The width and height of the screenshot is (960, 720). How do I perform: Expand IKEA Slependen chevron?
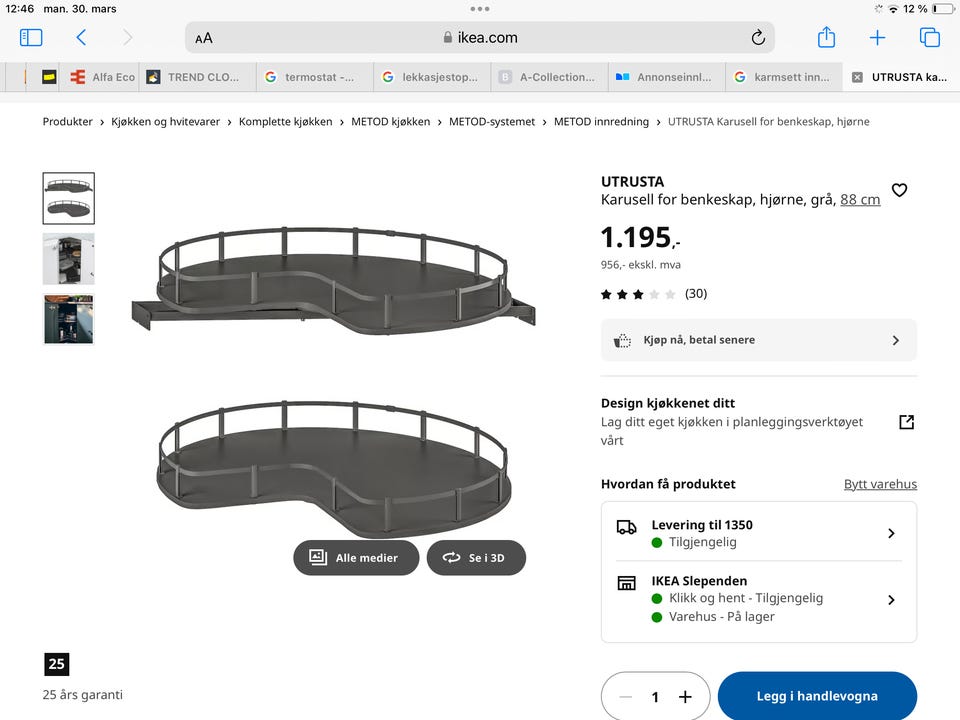(891, 600)
